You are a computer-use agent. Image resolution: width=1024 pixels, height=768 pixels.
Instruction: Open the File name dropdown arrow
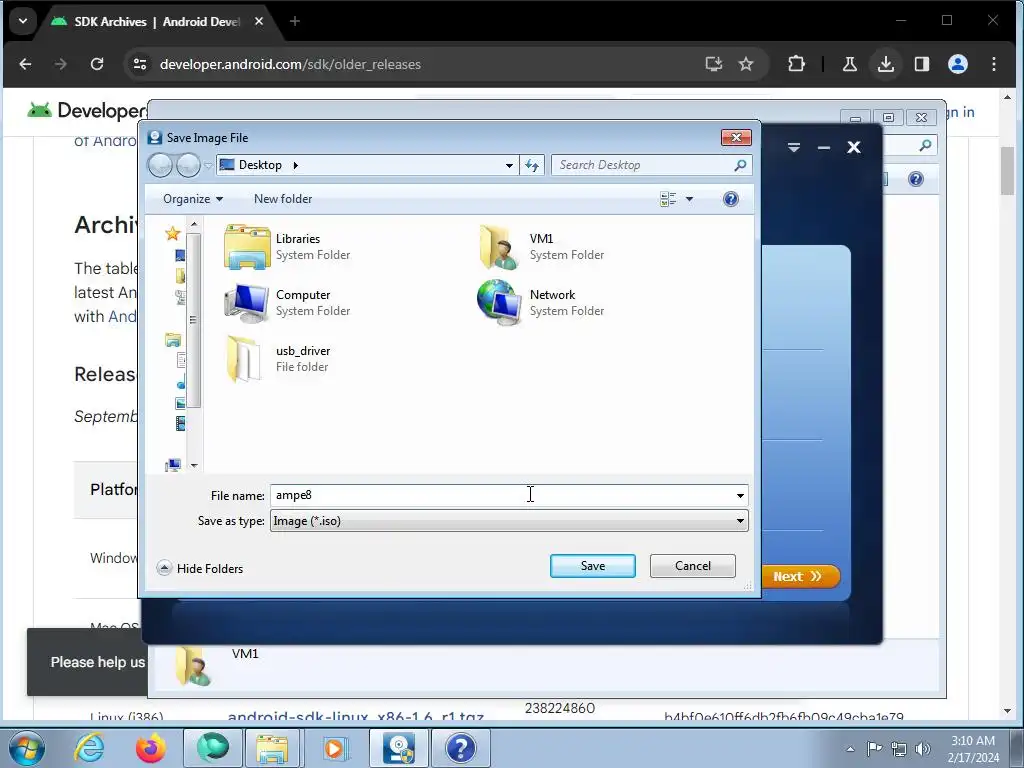click(x=740, y=496)
